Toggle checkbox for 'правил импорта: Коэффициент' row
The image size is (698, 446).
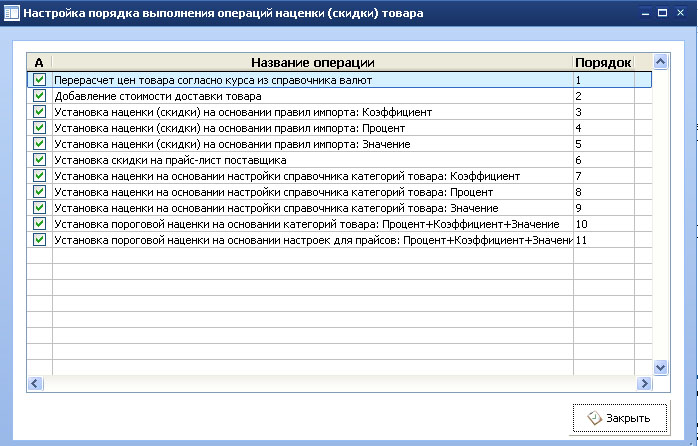pos(39,112)
